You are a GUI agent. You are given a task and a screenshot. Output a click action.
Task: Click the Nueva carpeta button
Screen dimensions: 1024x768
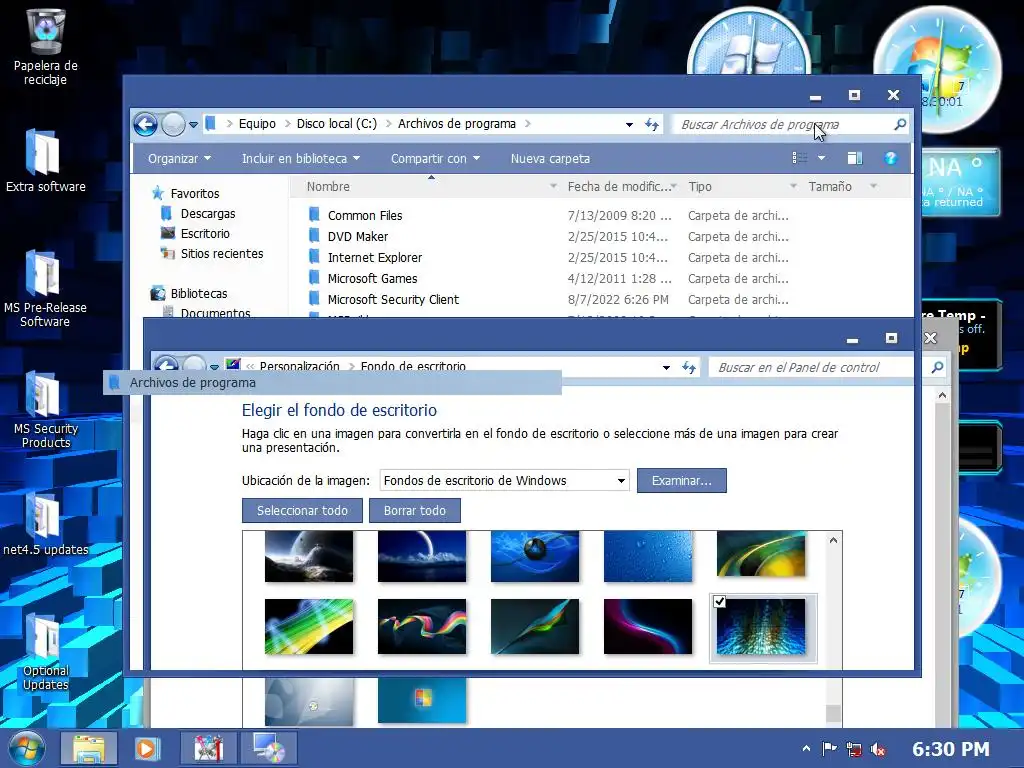(550, 158)
